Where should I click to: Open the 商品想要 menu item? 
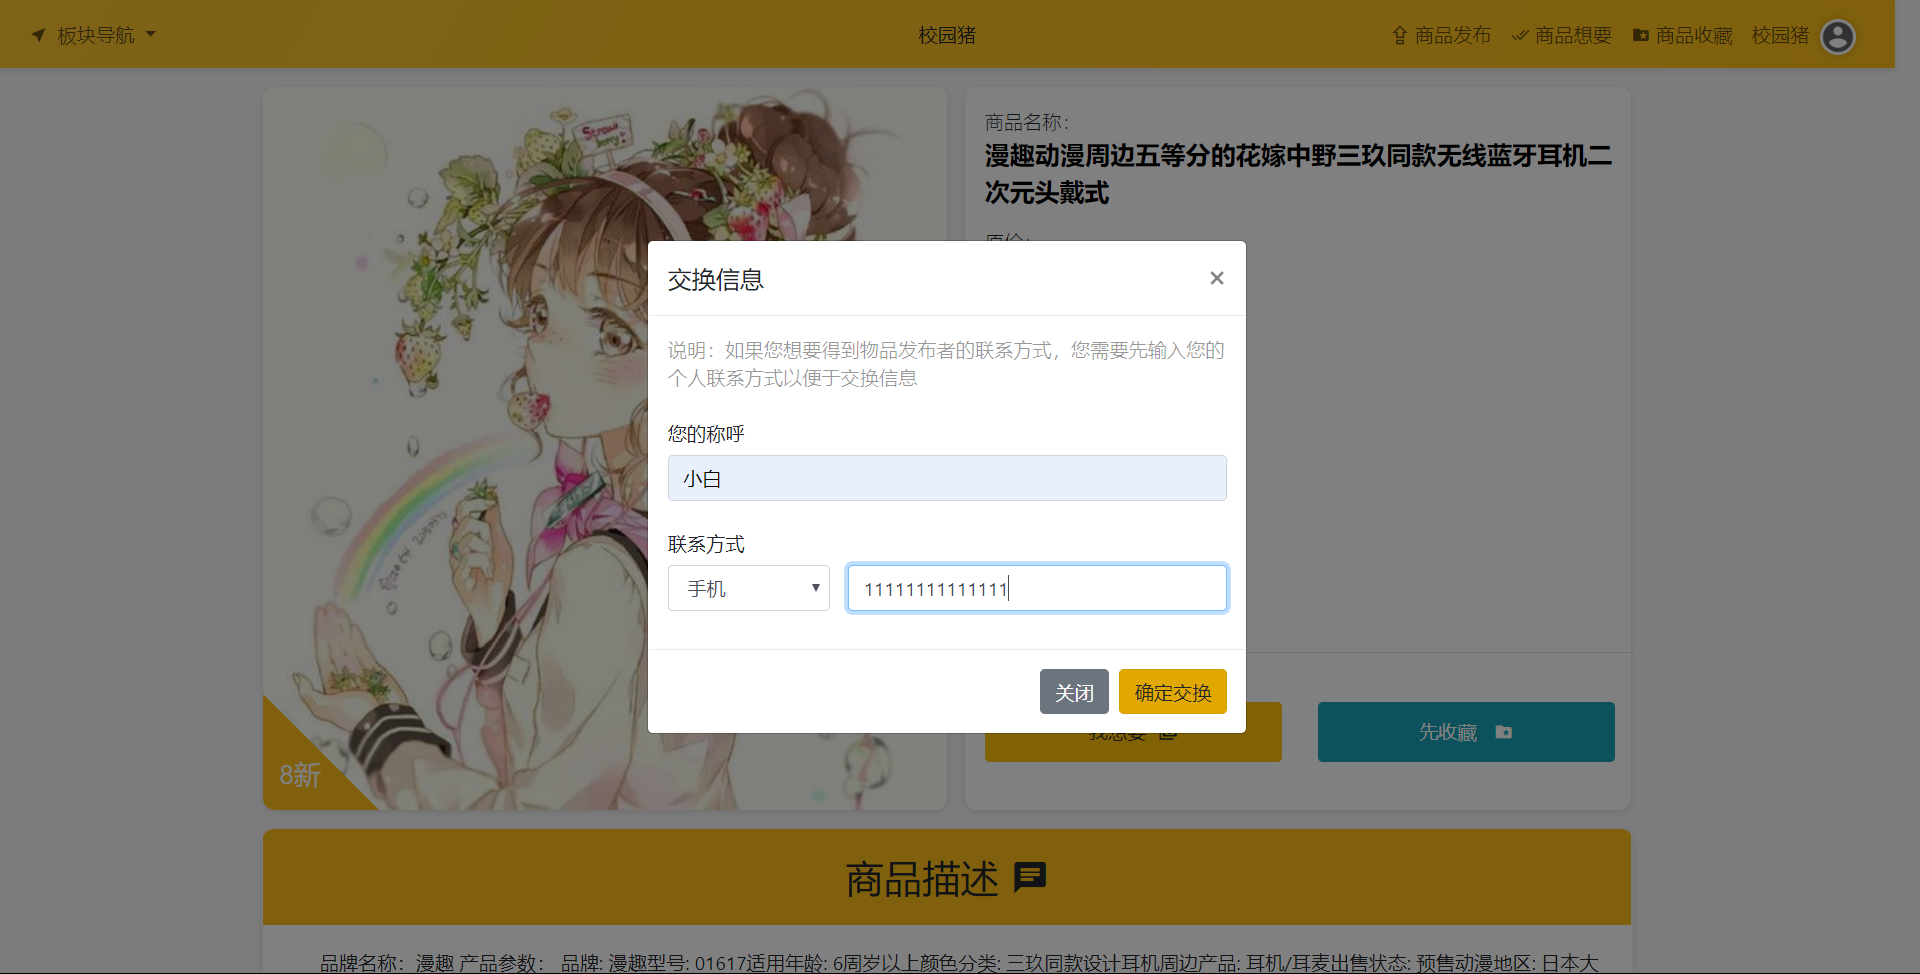pos(1562,35)
